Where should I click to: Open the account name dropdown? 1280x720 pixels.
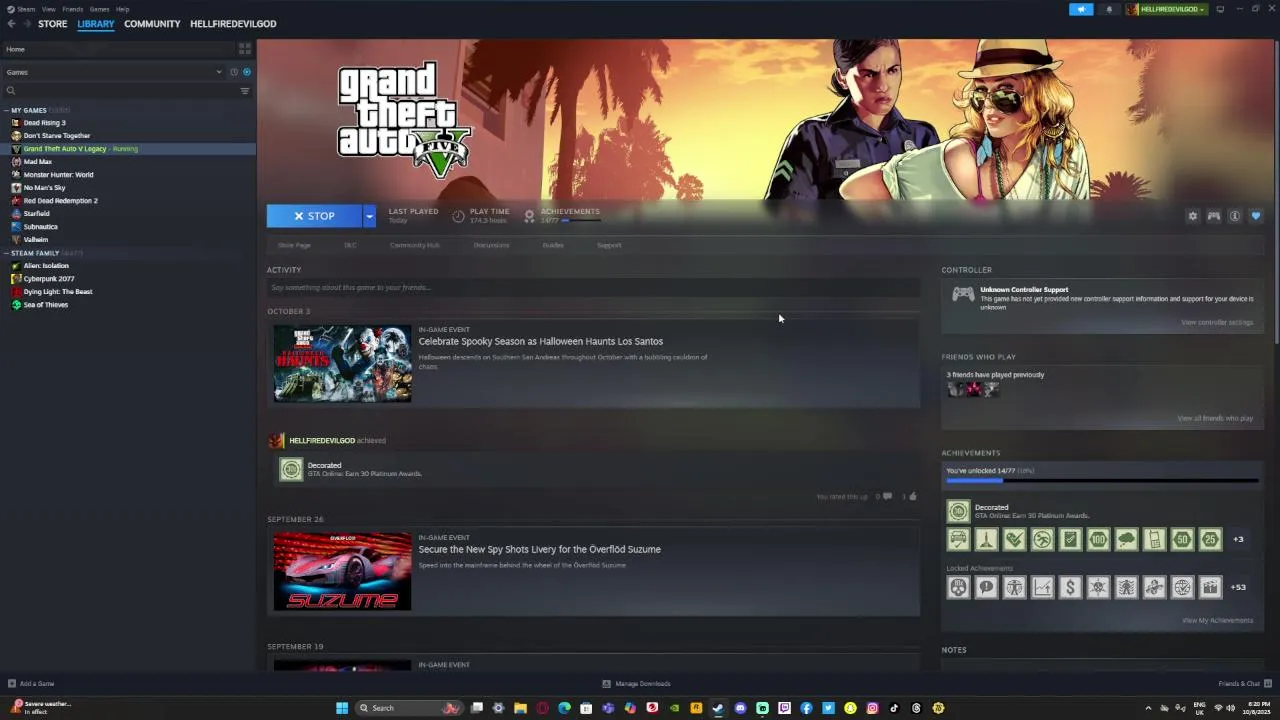(1166, 9)
